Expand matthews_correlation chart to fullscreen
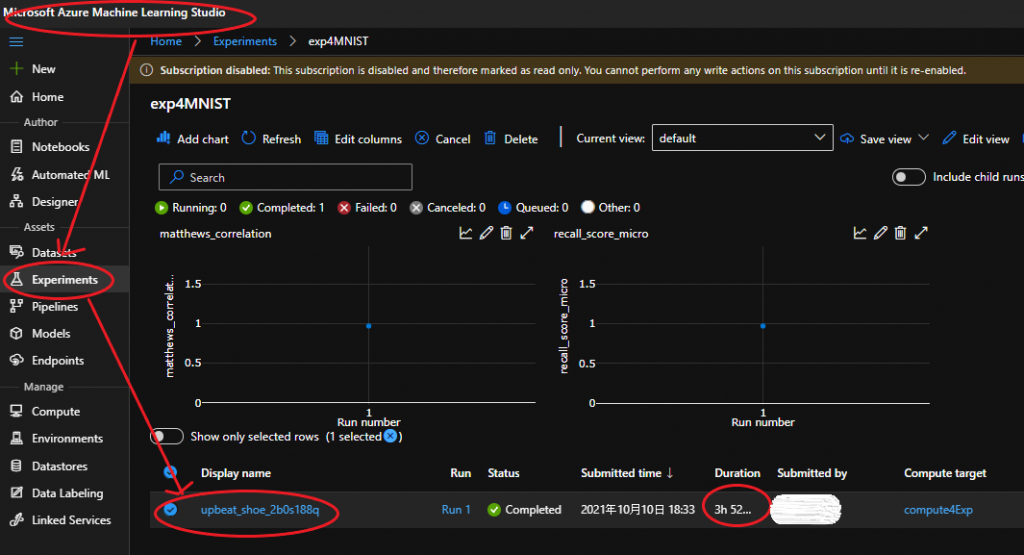This screenshot has height=555, width=1024. pos(527,233)
